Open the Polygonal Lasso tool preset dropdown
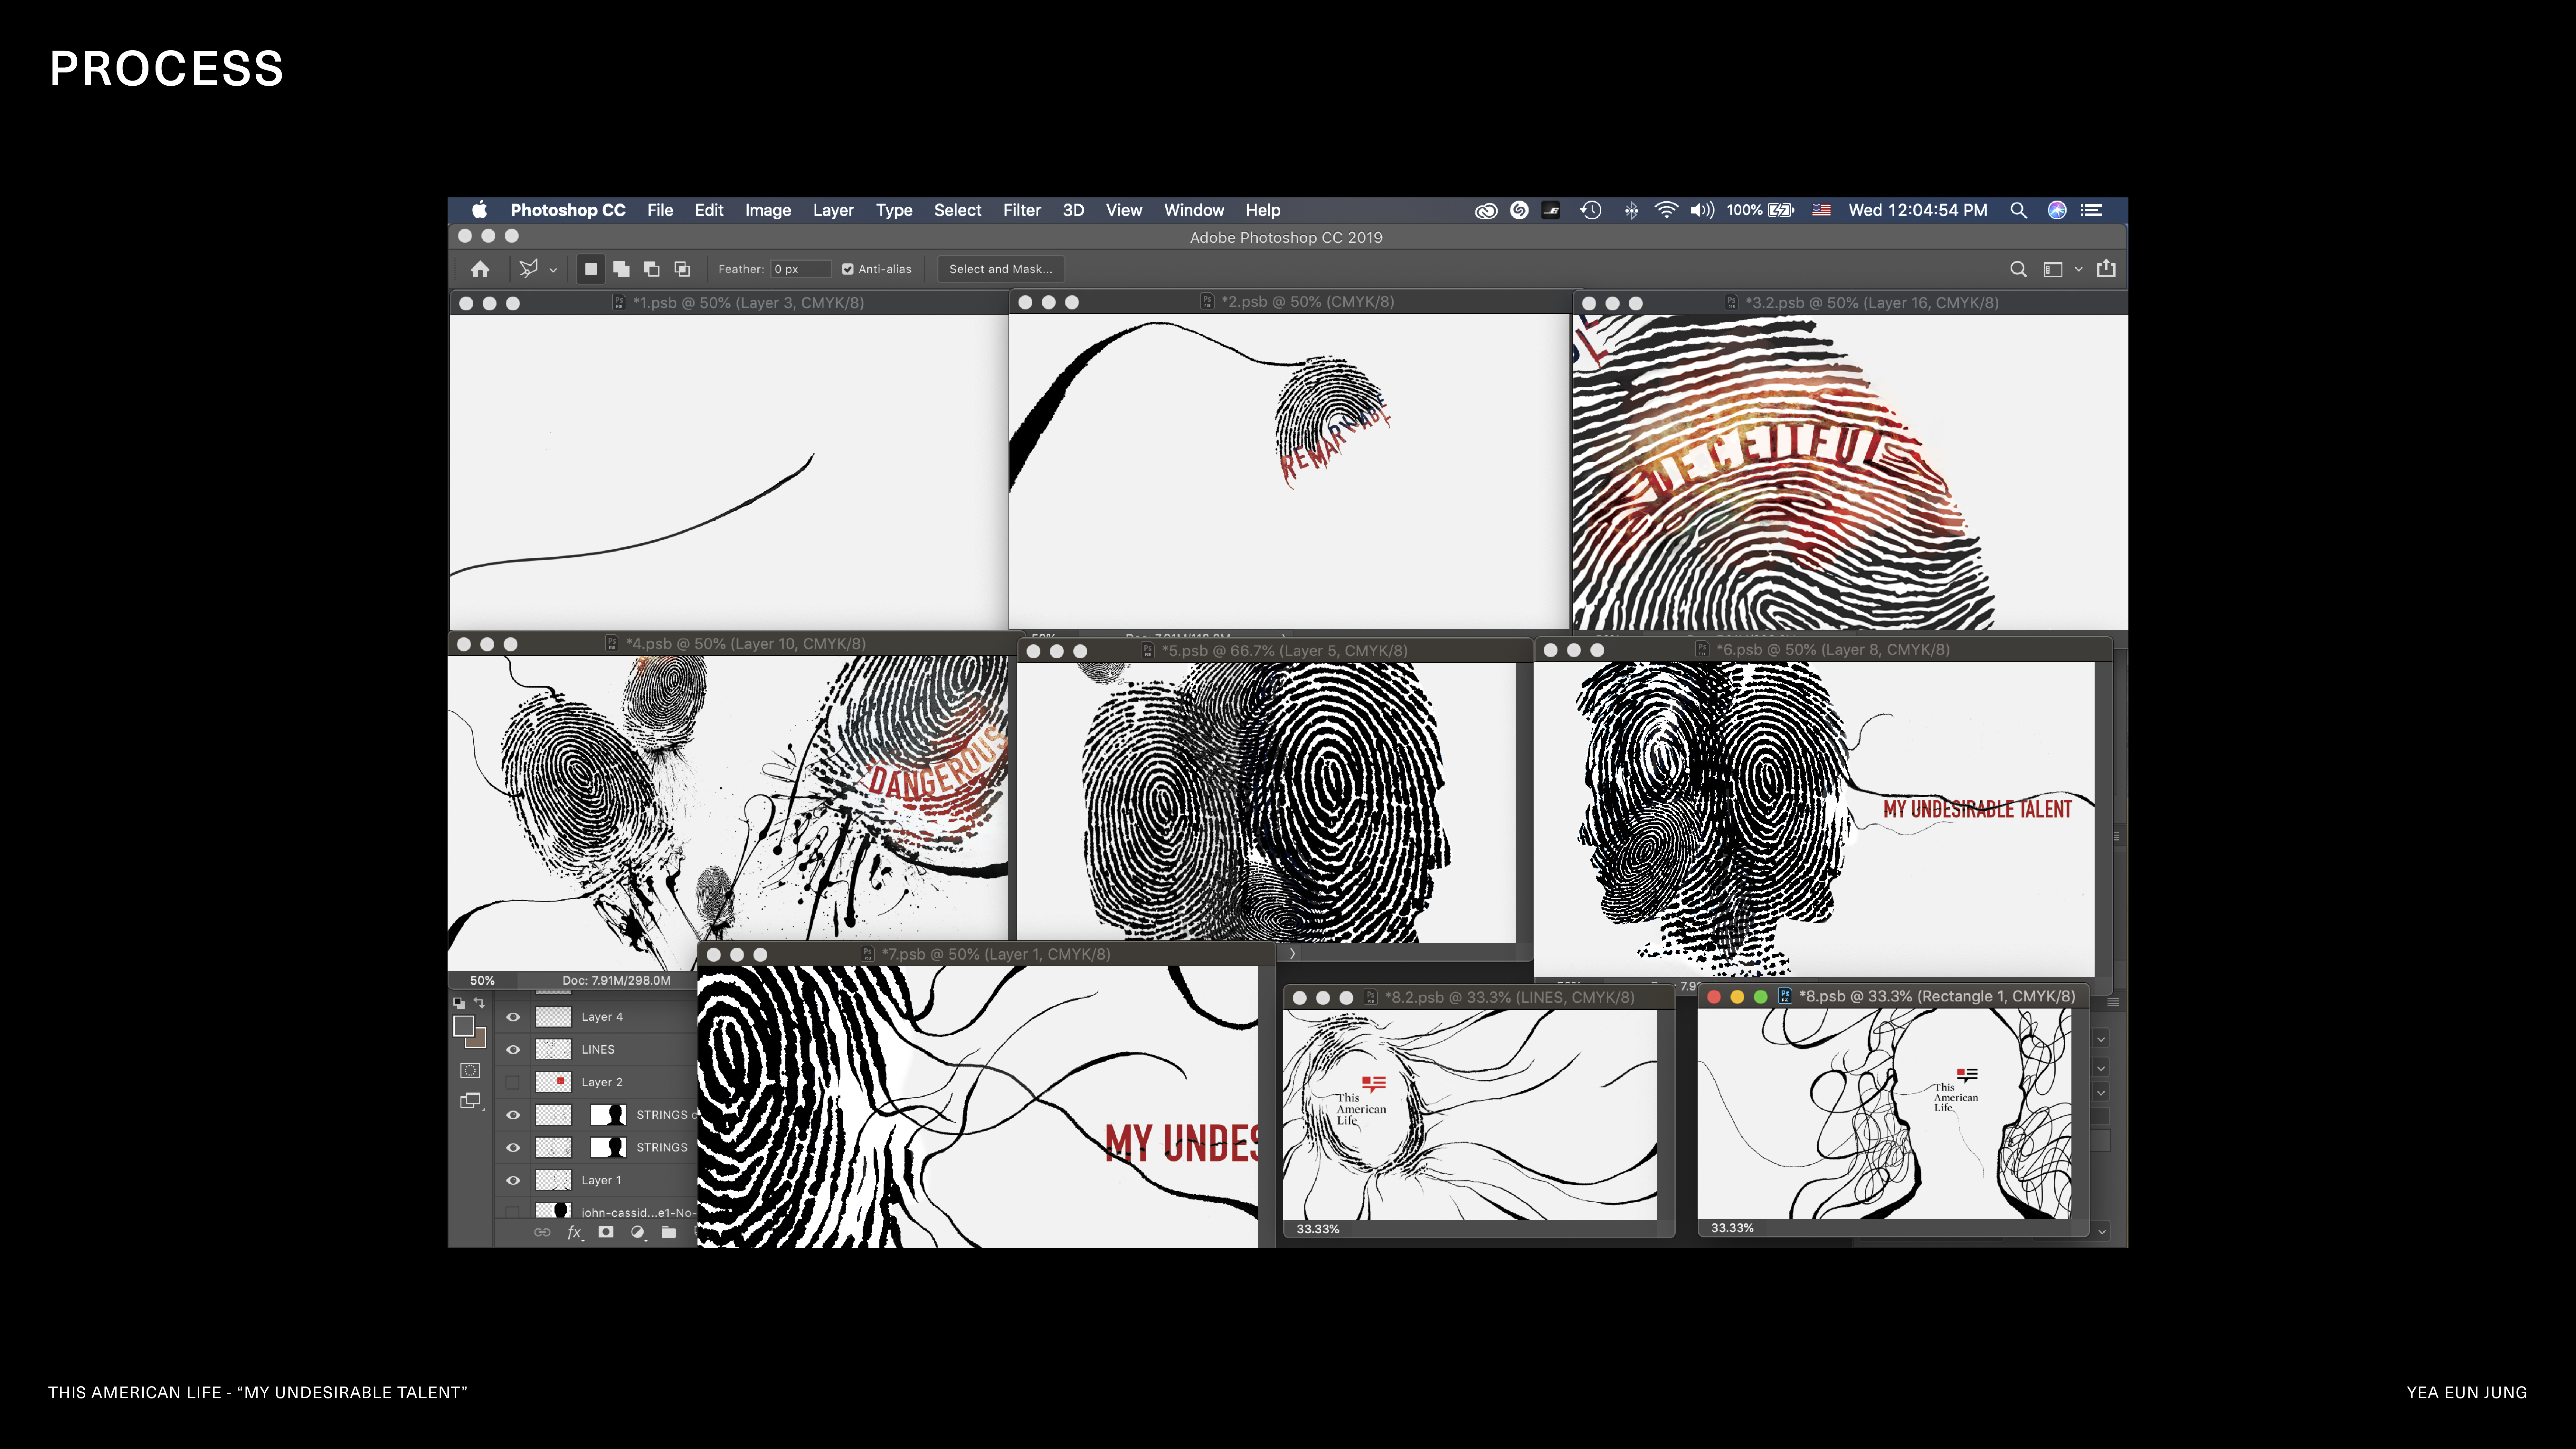2576x1449 pixels. pyautogui.click(x=553, y=270)
